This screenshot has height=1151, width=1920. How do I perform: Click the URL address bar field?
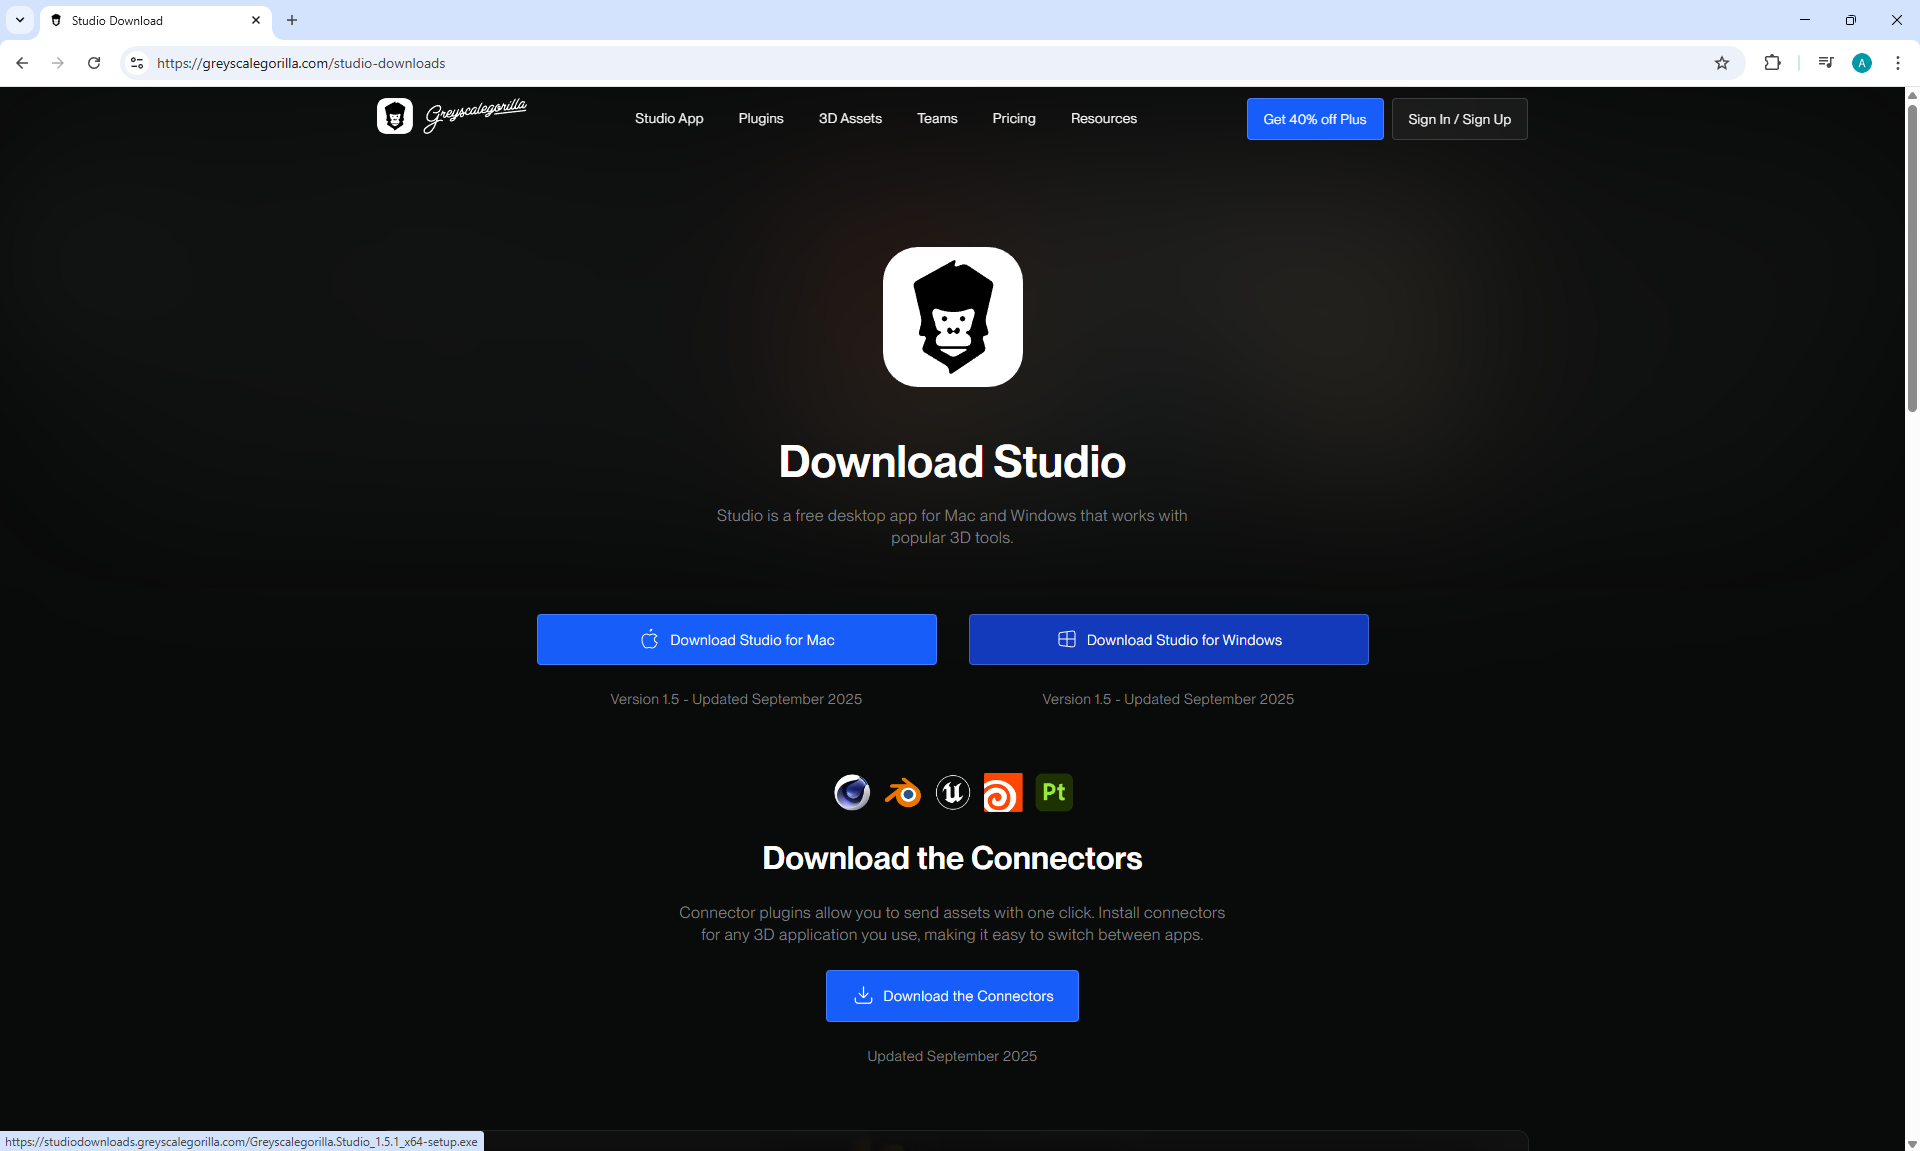coord(800,63)
